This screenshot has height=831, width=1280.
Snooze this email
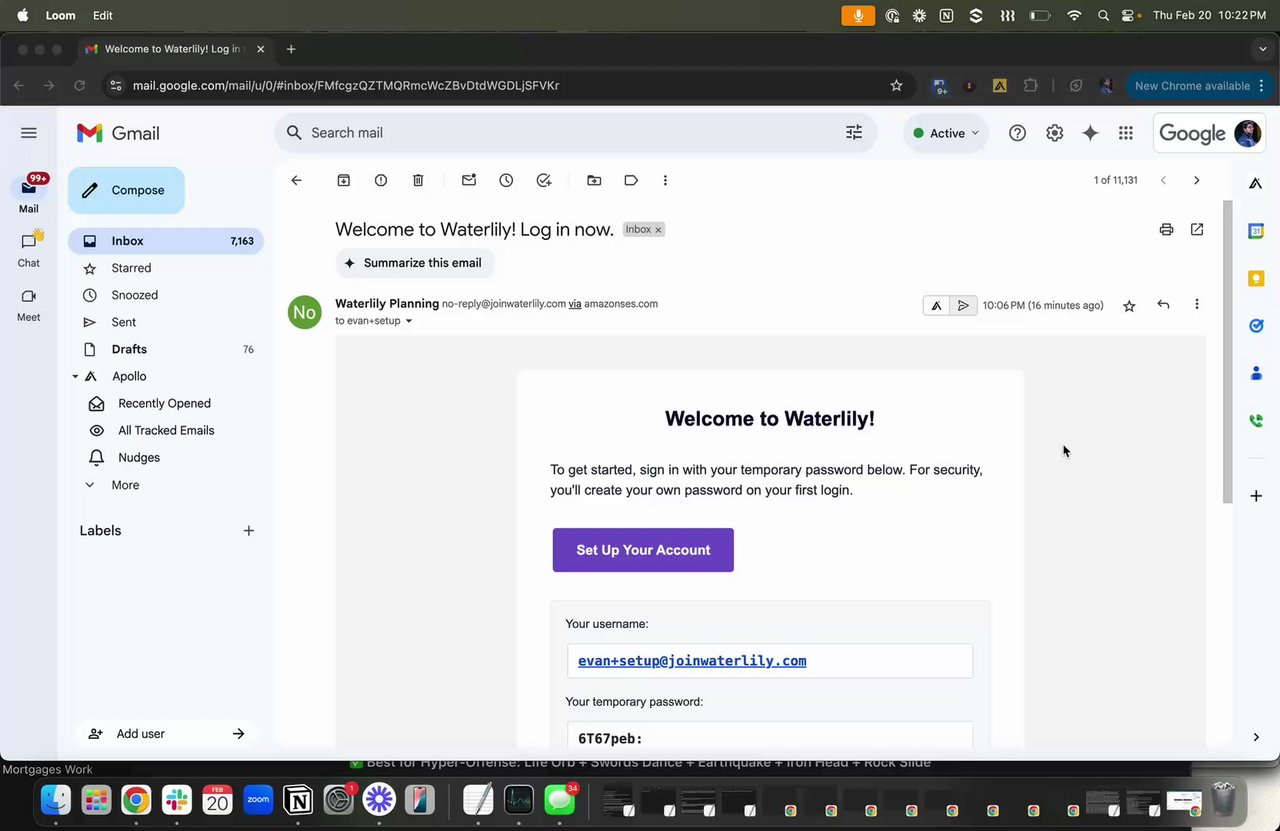[506, 180]
